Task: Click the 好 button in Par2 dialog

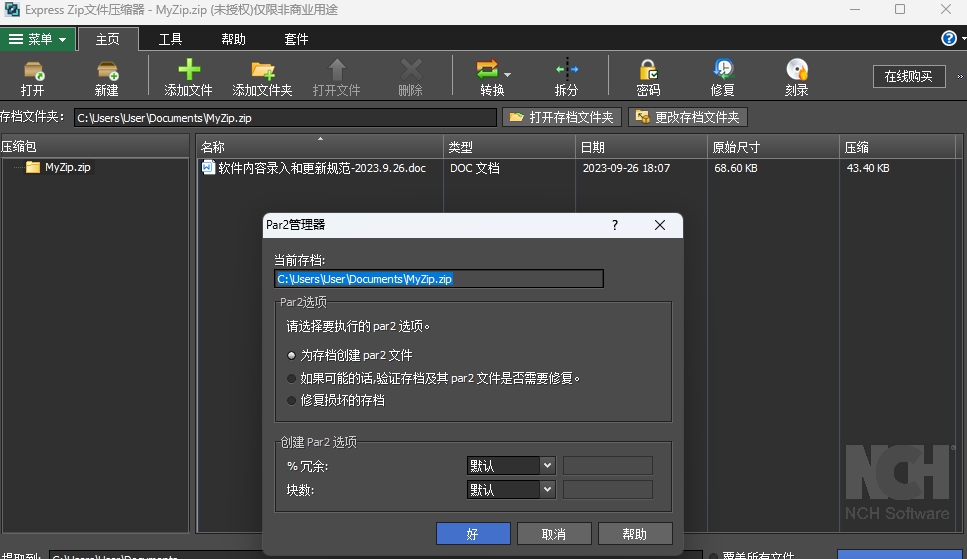Action: pos(473,534)
